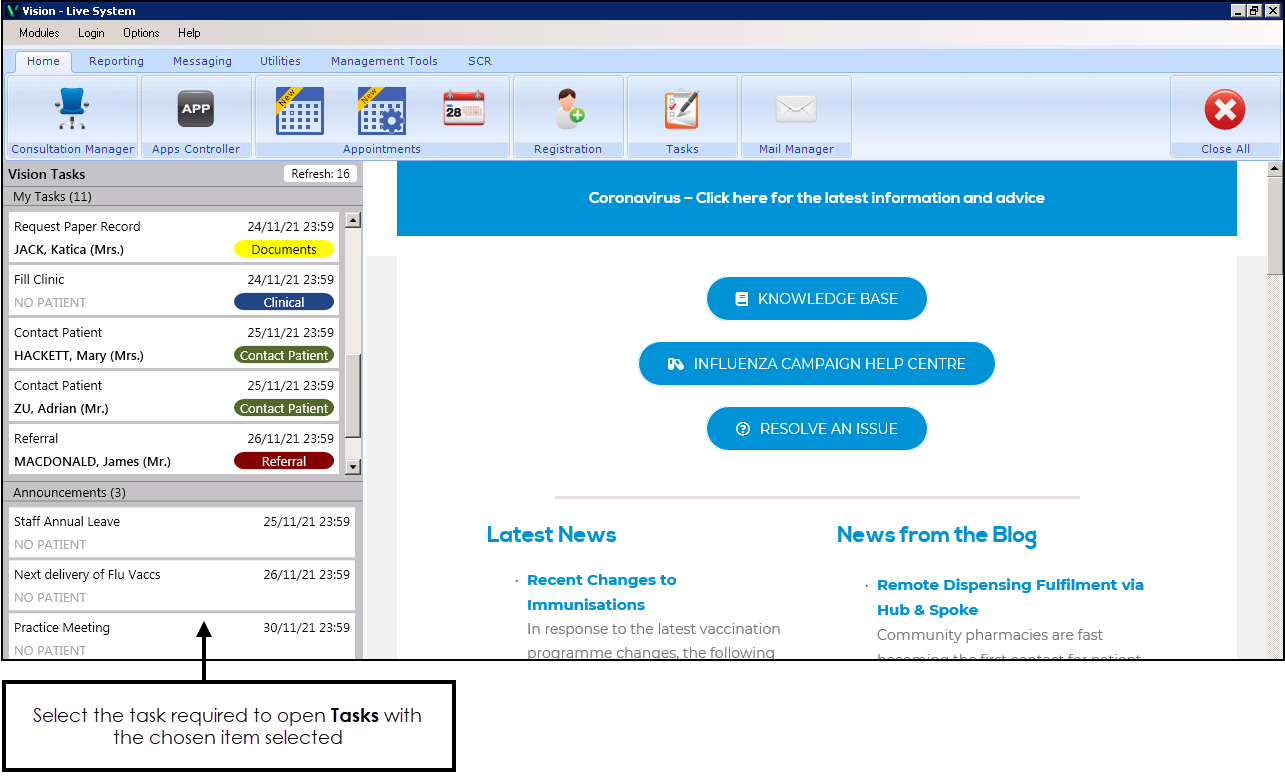This screenshot has height=776, width=1285.
Task: Open Appointments setup calendar with gear icon
Action: pyautogui.click(x=381, y=110)
